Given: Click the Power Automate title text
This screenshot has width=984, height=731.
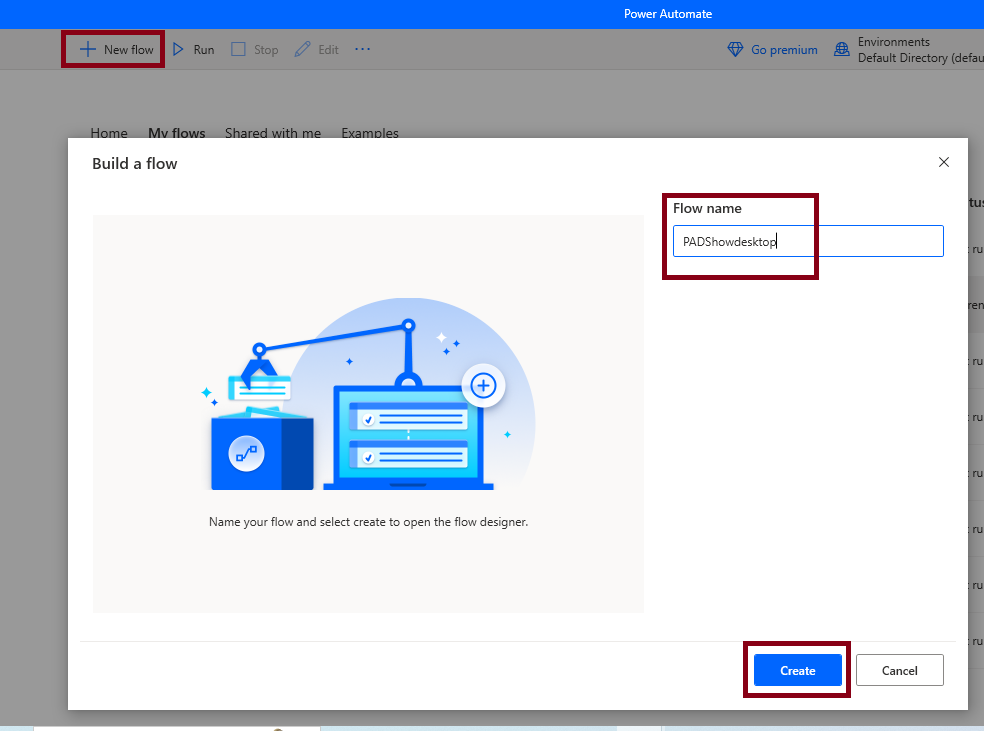Looking at the screenshot, I should [x=668, y=14].
